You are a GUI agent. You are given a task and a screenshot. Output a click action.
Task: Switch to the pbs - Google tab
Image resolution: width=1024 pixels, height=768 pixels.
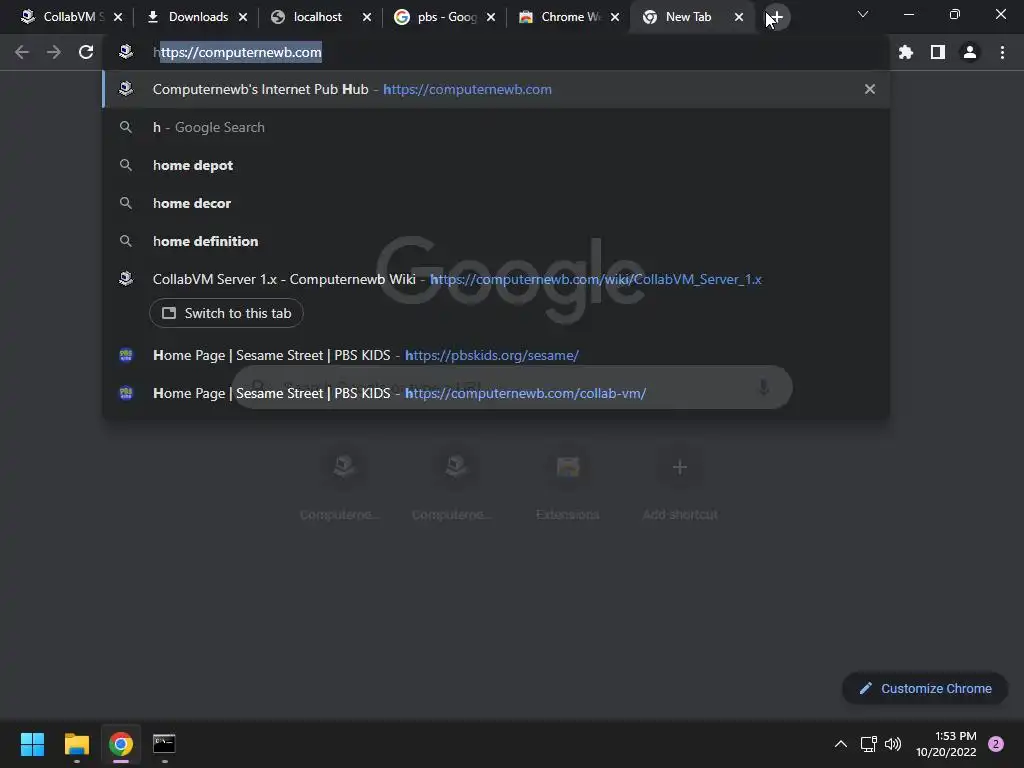pyautogui.click(x=436, y=17)
